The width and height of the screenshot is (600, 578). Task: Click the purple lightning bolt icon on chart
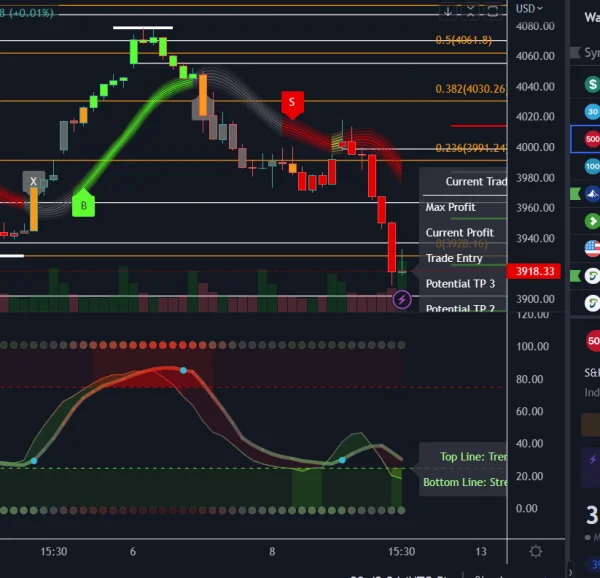tap(402, 298)
